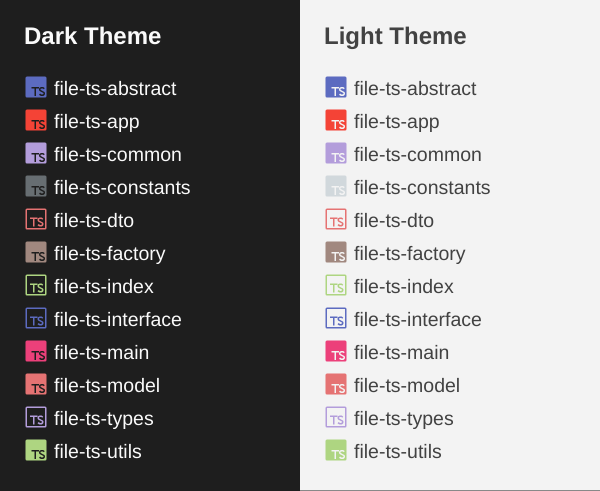Select the file-ts-main label in Dark Theme
Viewport: 600px width, 491px height.
[x=101, y=352]
